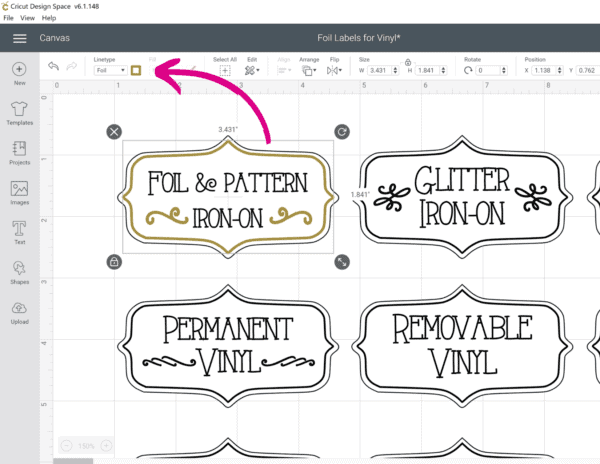Click the Width size input field
The width and height of the screenshot is (600, 464).
[x=382, y=71]
